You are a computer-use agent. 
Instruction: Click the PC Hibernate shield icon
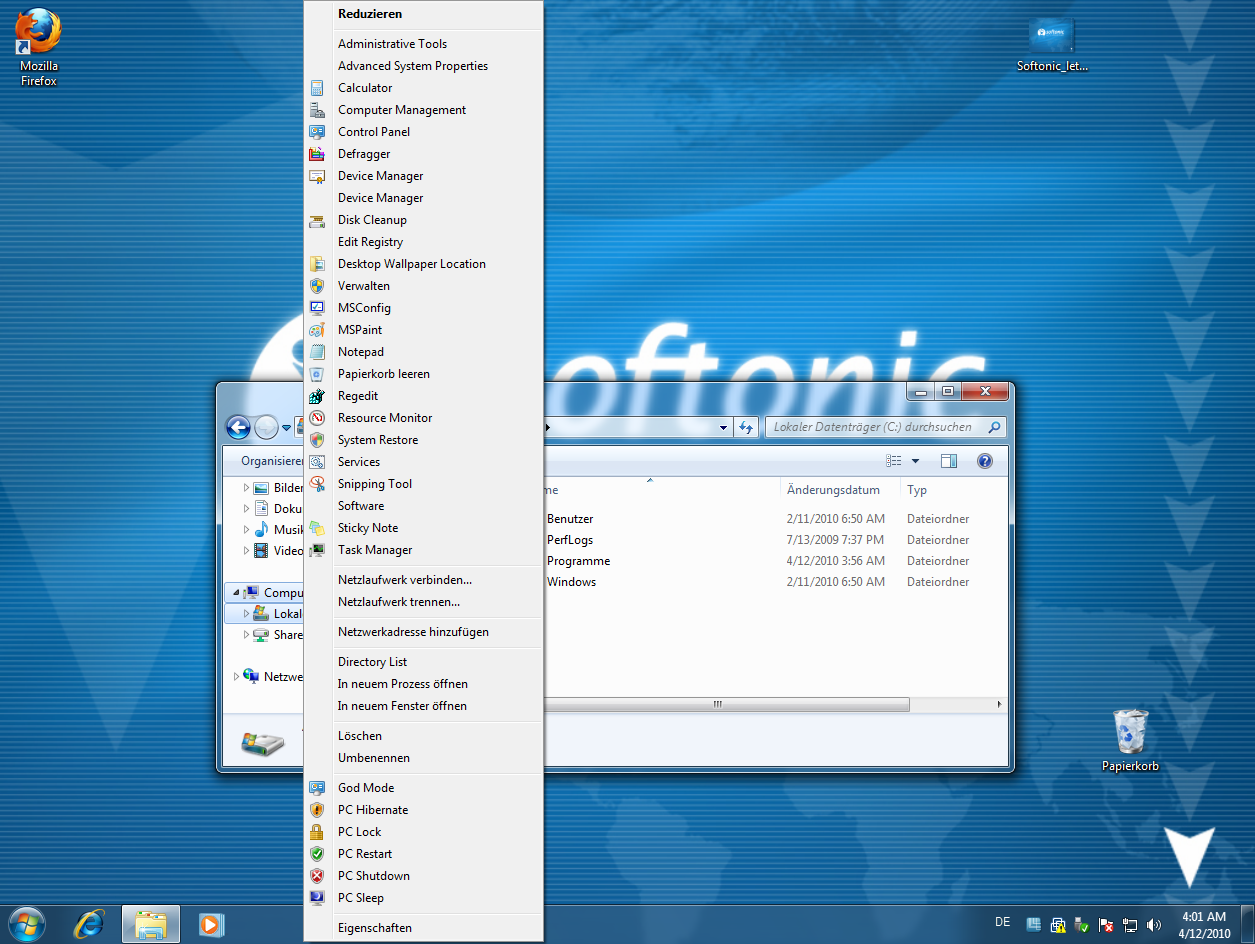click(317, 810)
